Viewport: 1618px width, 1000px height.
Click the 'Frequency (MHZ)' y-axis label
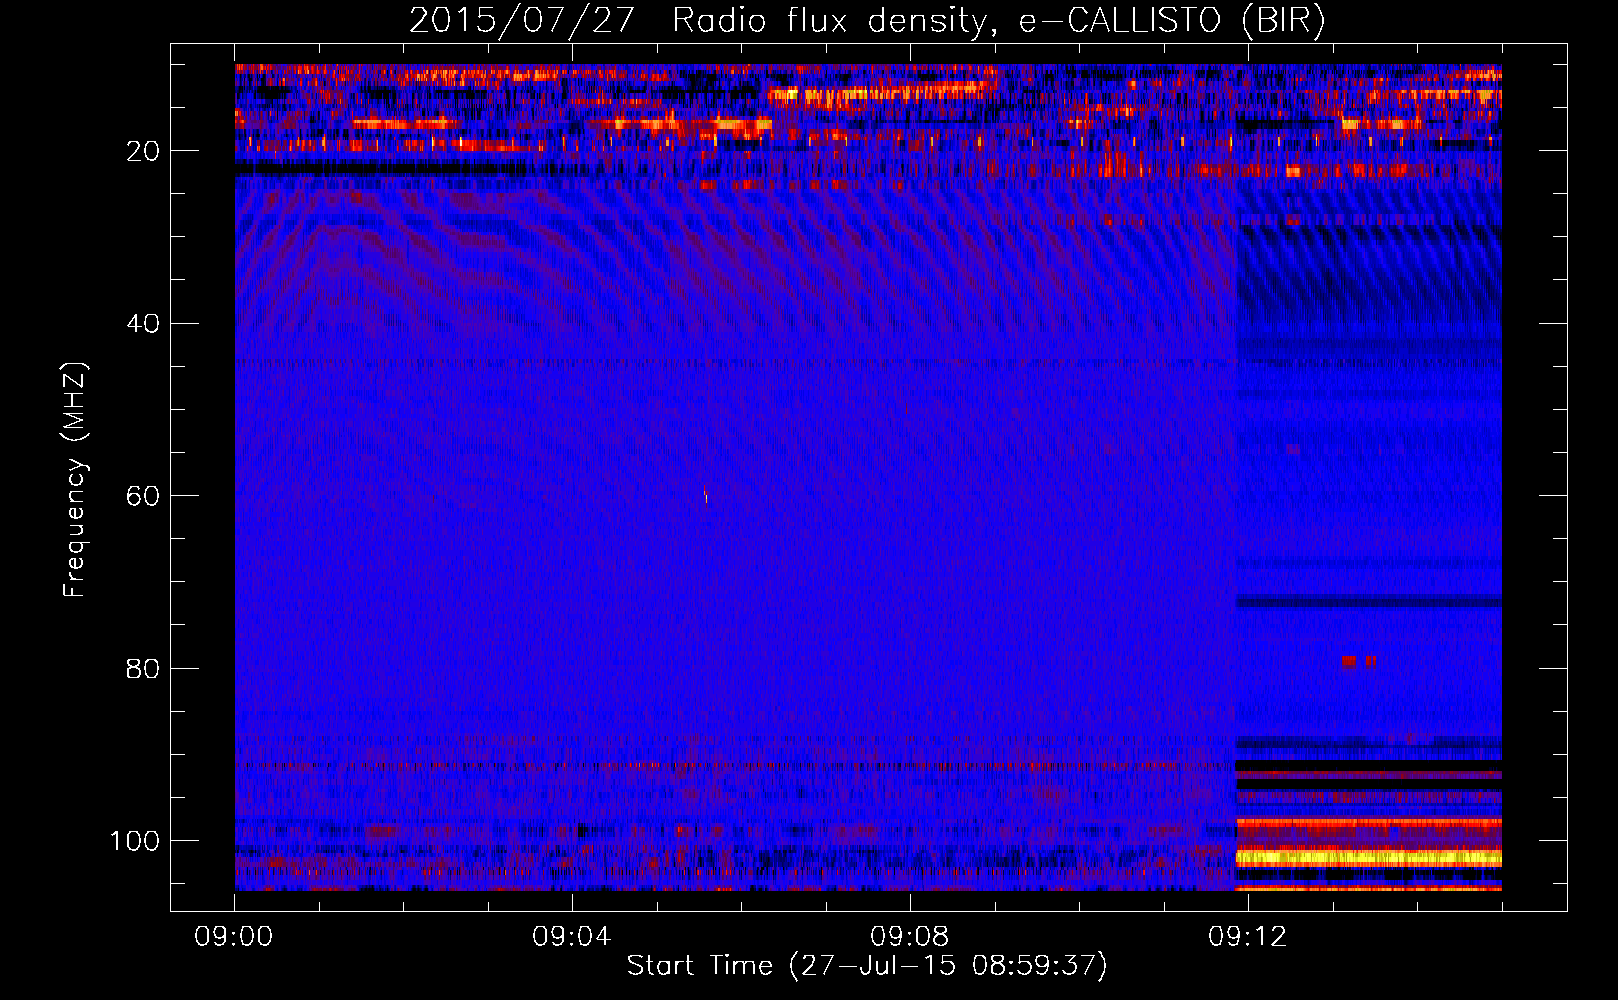75,480
